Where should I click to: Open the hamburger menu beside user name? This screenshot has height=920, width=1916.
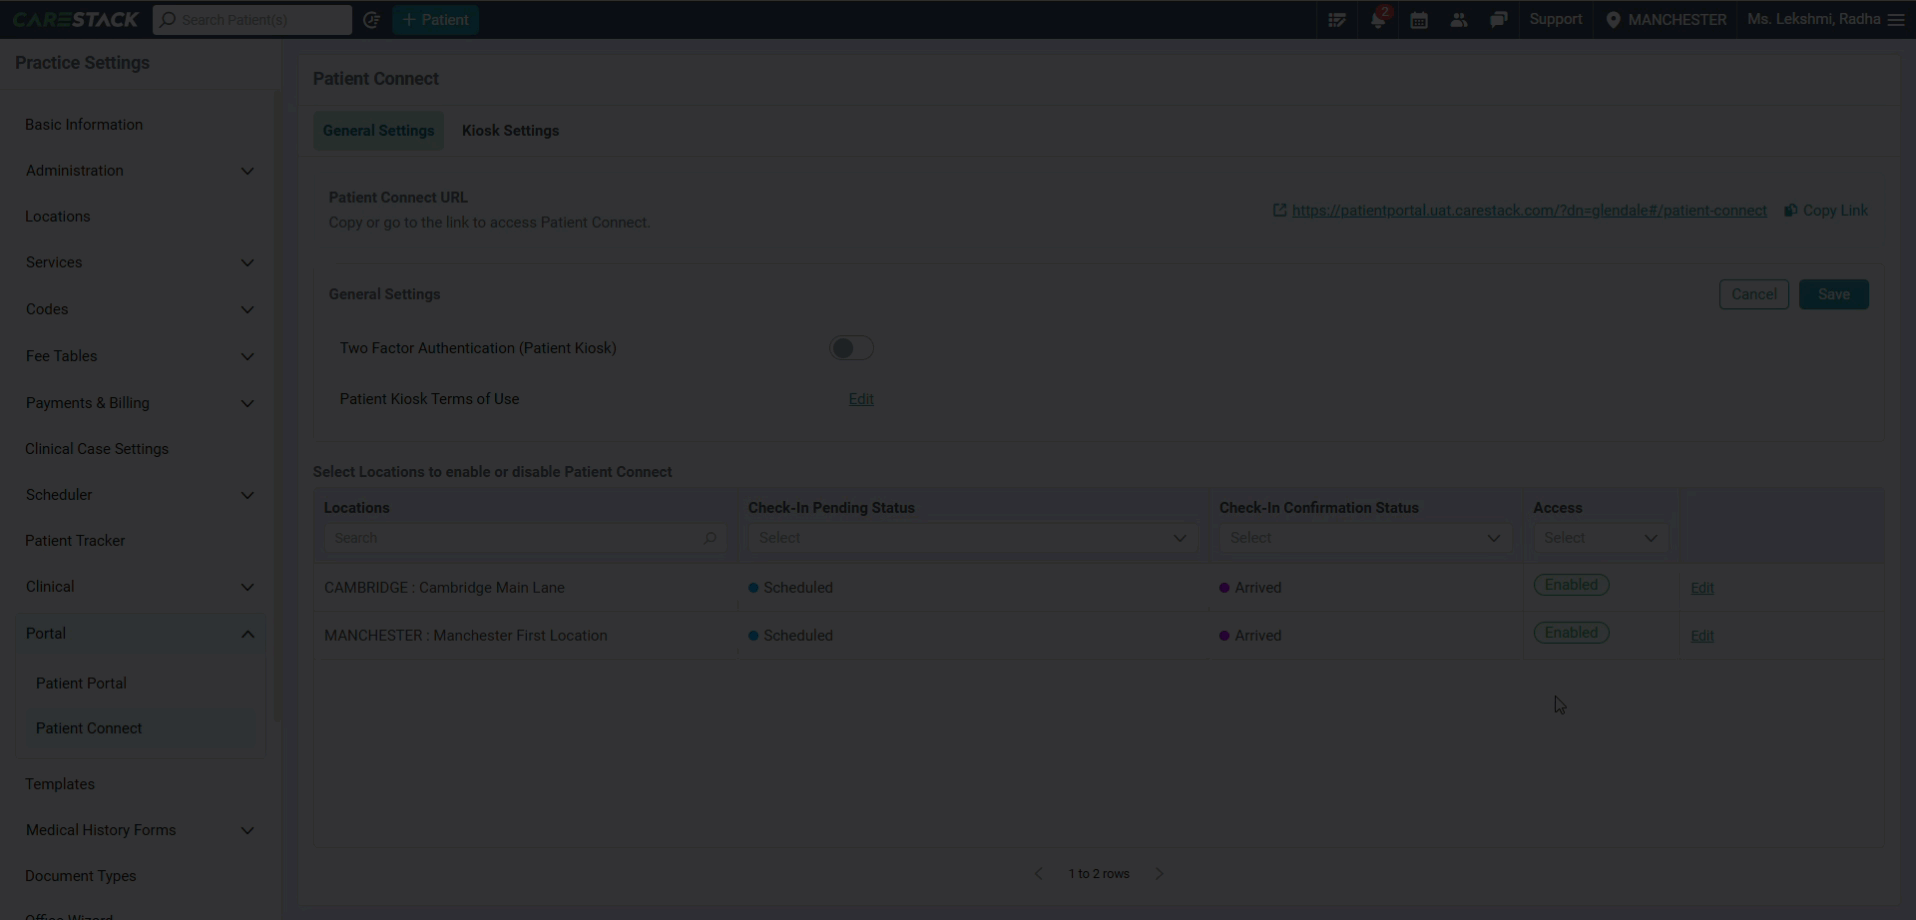(1896, 20)
